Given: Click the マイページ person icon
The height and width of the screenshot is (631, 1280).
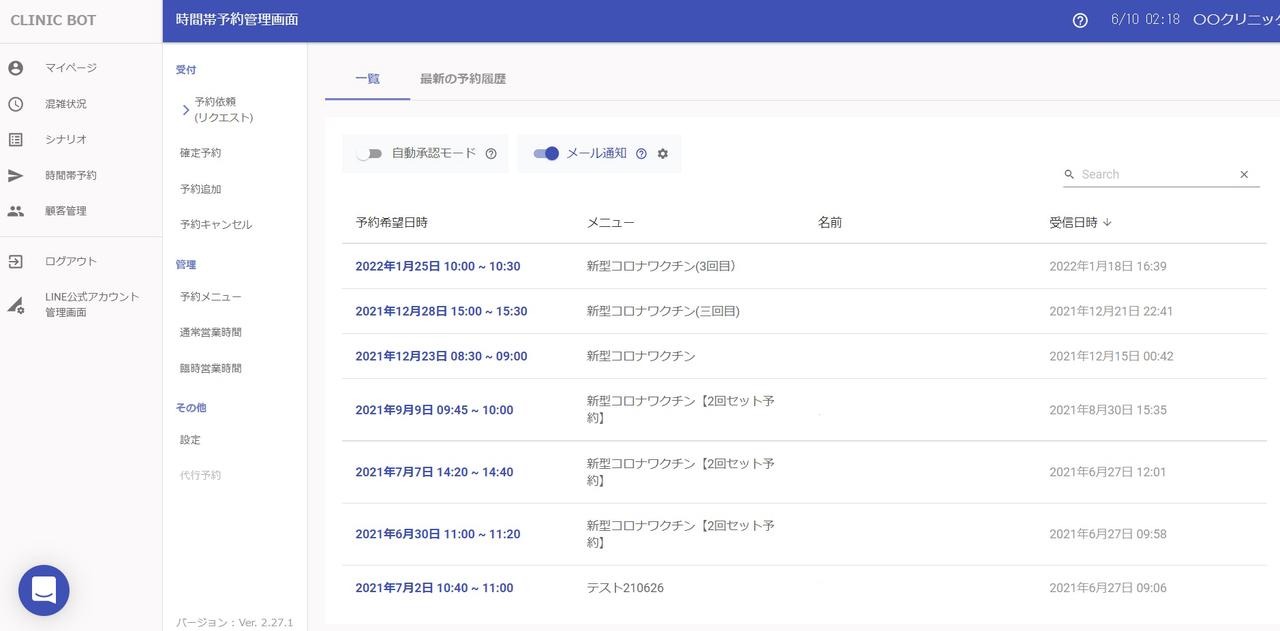Looking at the screenshot, I should (x=15, y=68).
